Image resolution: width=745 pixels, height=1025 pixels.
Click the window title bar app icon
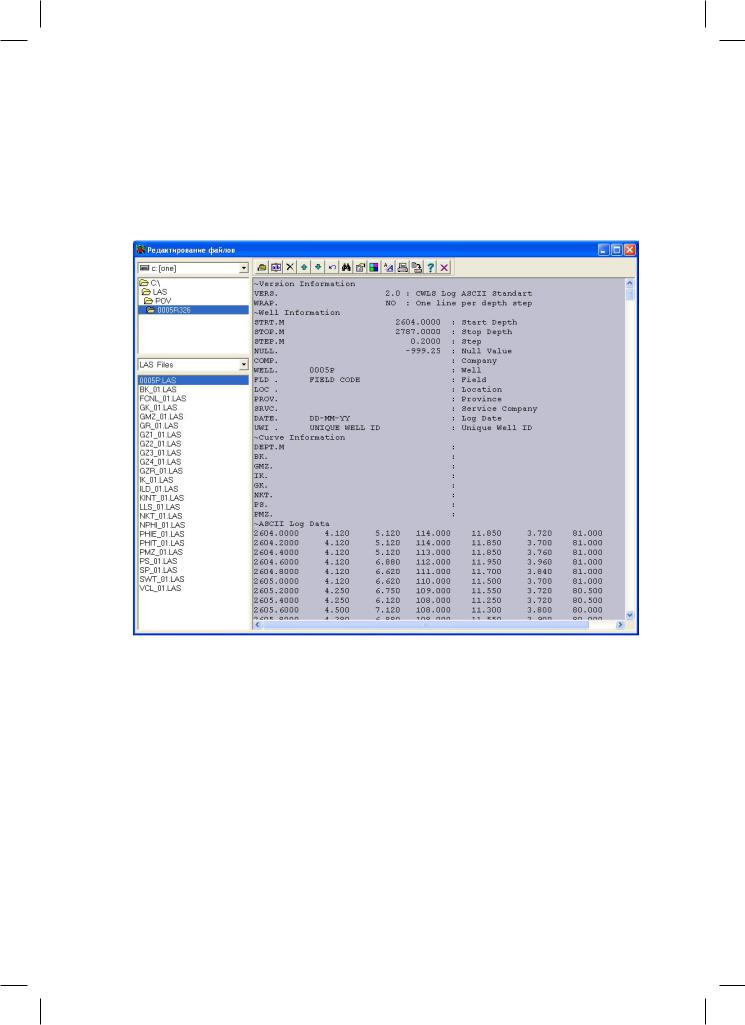tap(140, 250)
